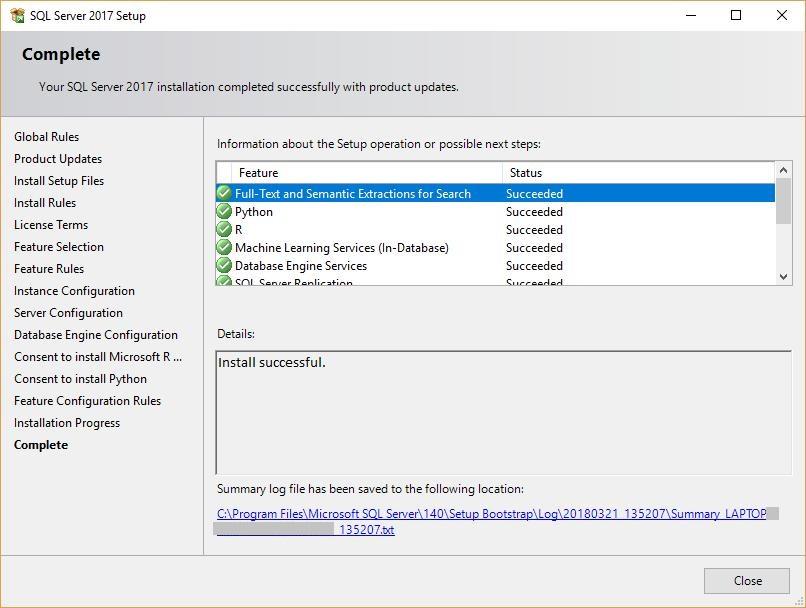Click green check icon beside Python
The image size is (806, 608).
224,211
